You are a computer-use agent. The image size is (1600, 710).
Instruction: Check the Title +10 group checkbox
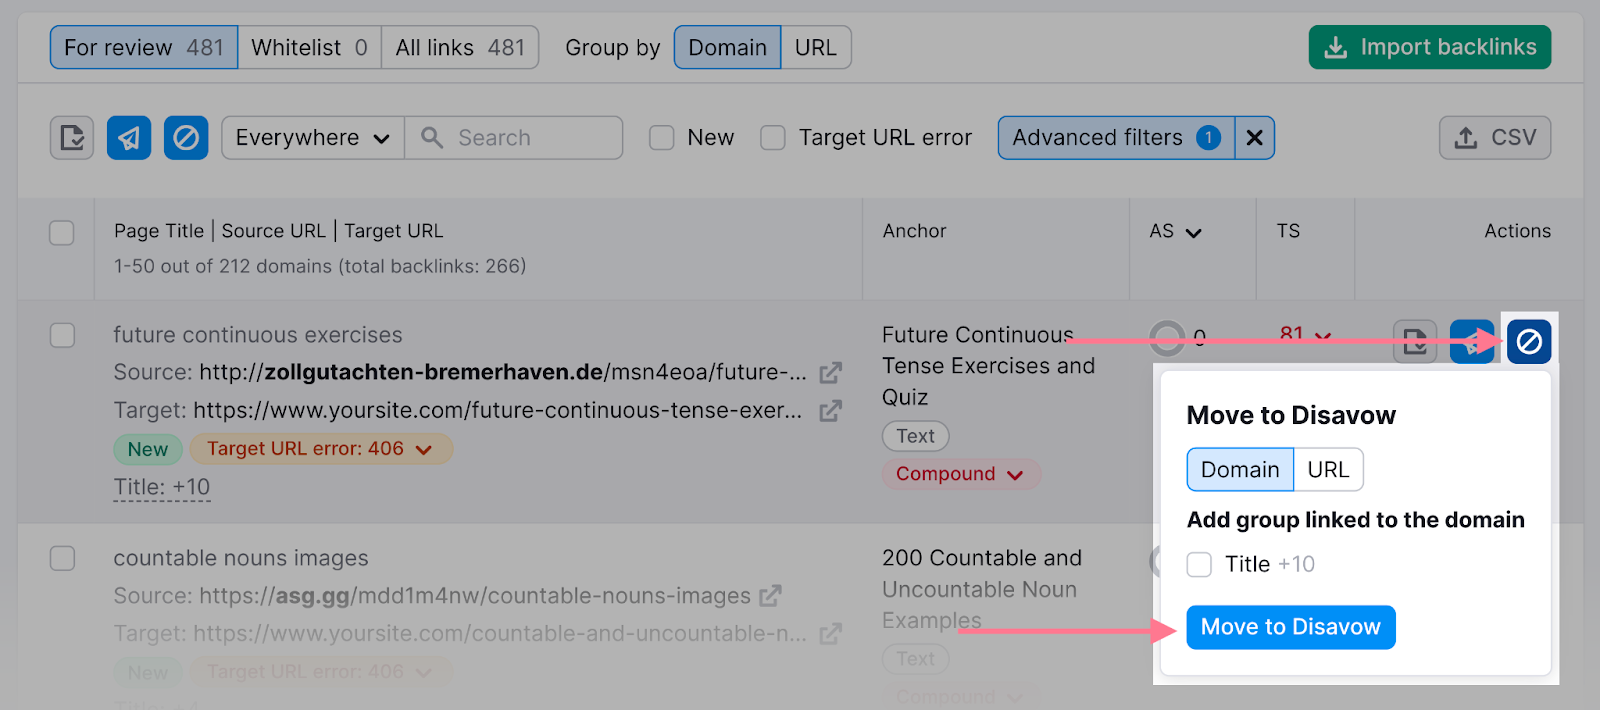[1199, 565]
